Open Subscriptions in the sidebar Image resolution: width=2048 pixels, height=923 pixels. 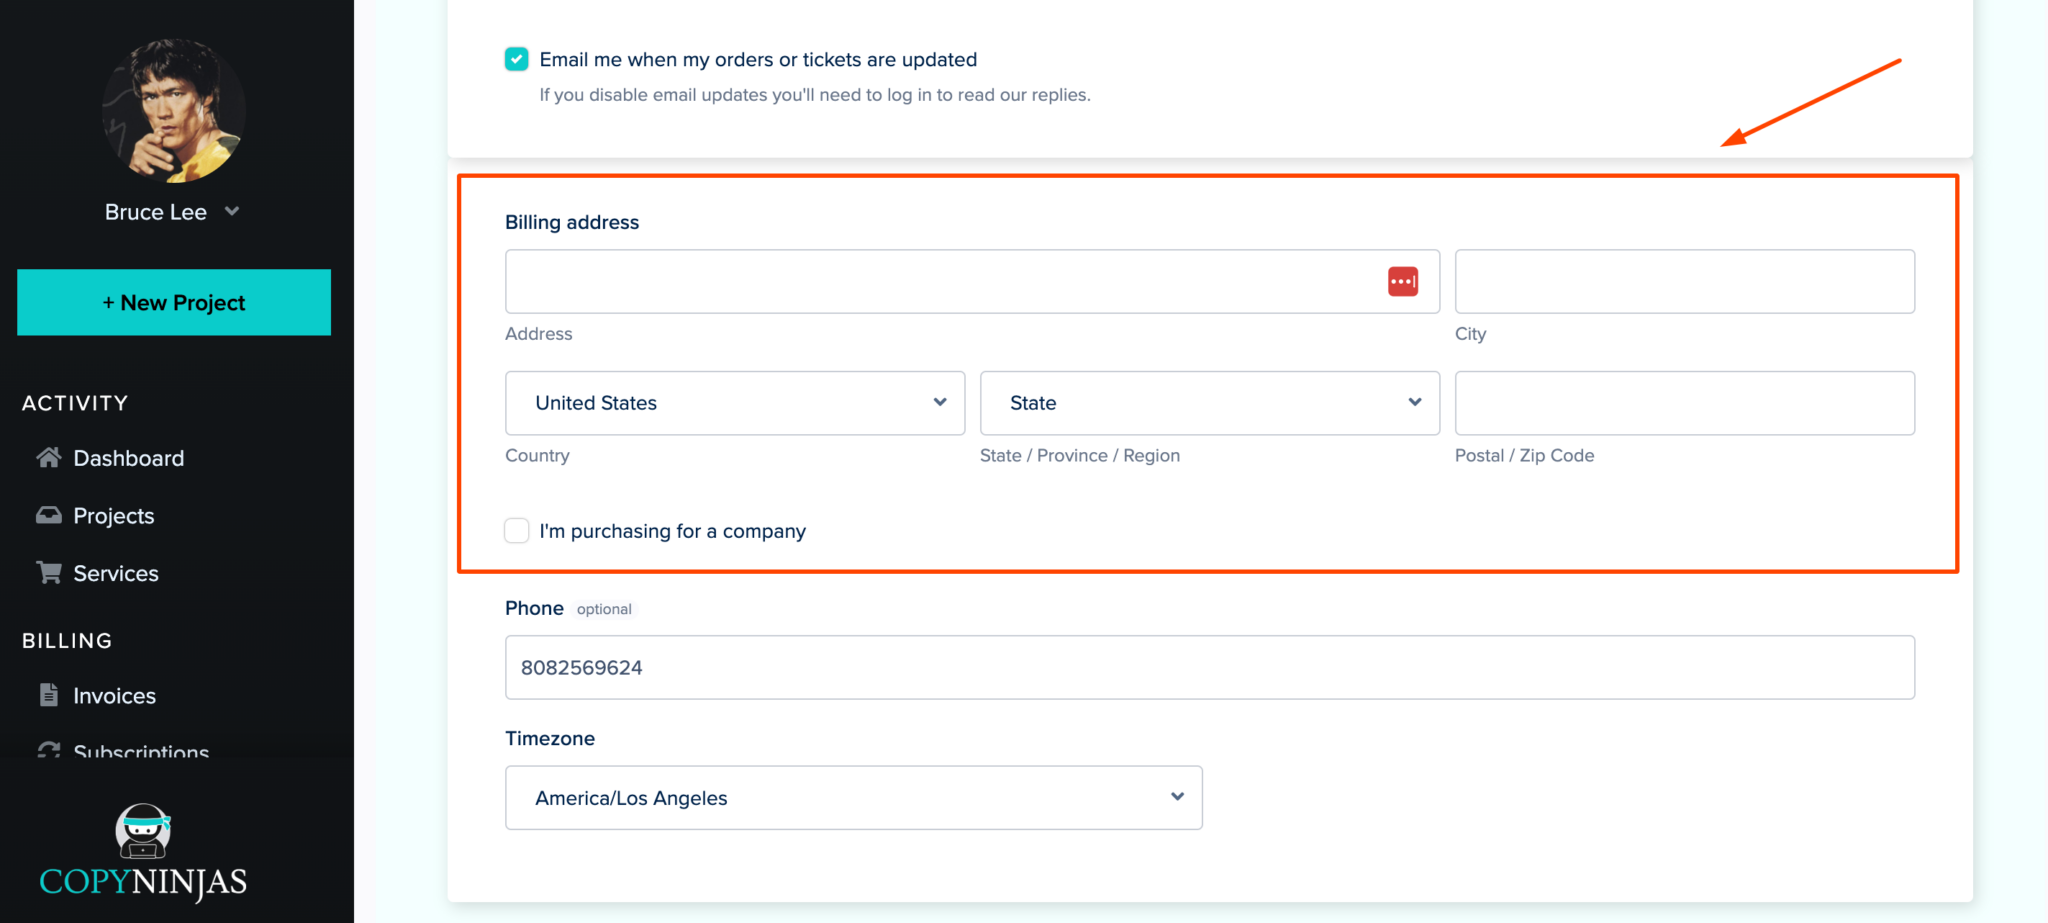tap(141, 750)
